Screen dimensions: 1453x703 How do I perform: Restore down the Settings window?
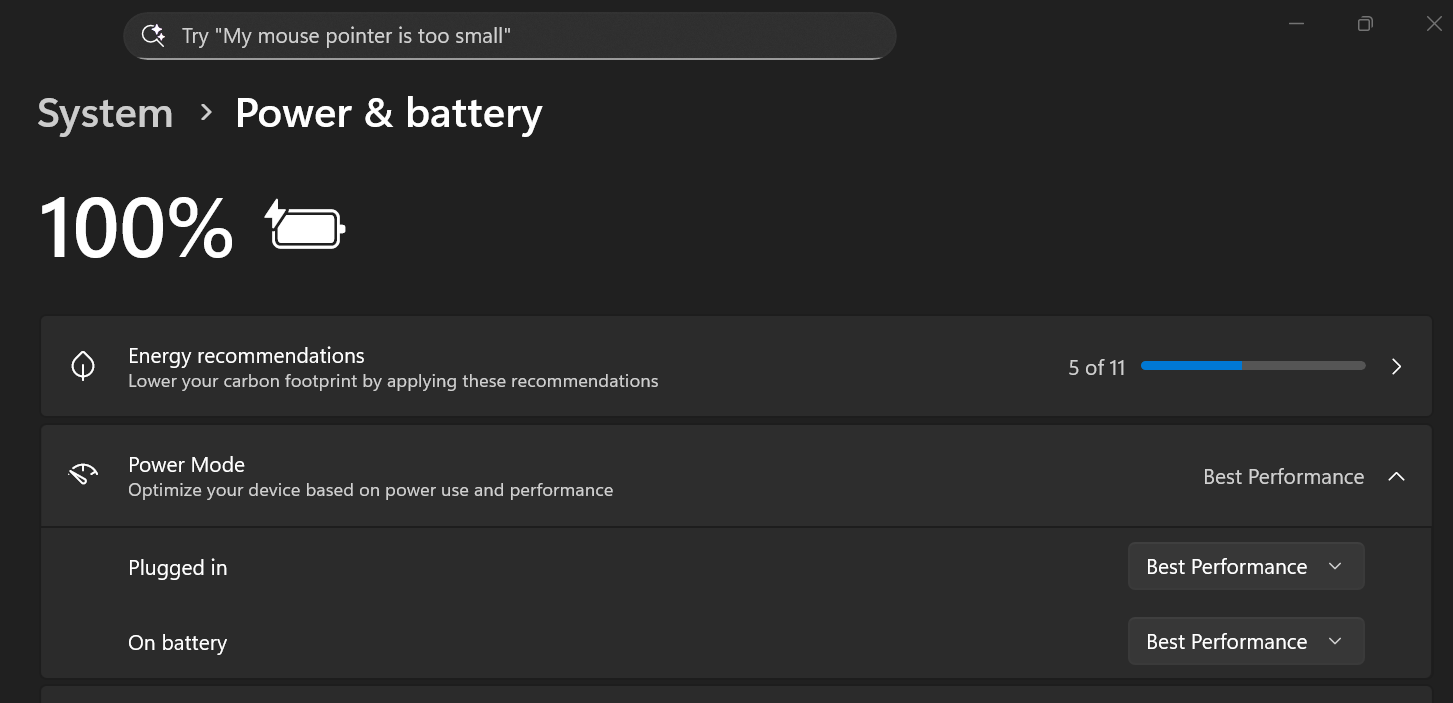click(1365, 24)
